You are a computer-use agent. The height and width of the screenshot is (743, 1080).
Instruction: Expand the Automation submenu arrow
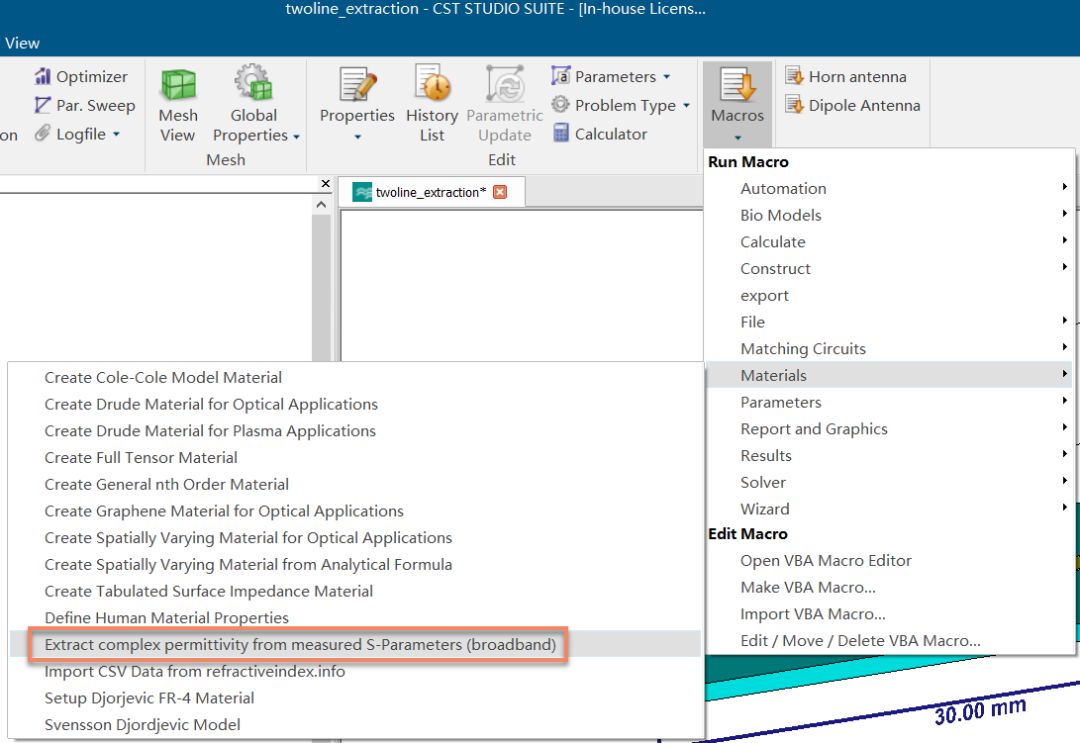1064,187
